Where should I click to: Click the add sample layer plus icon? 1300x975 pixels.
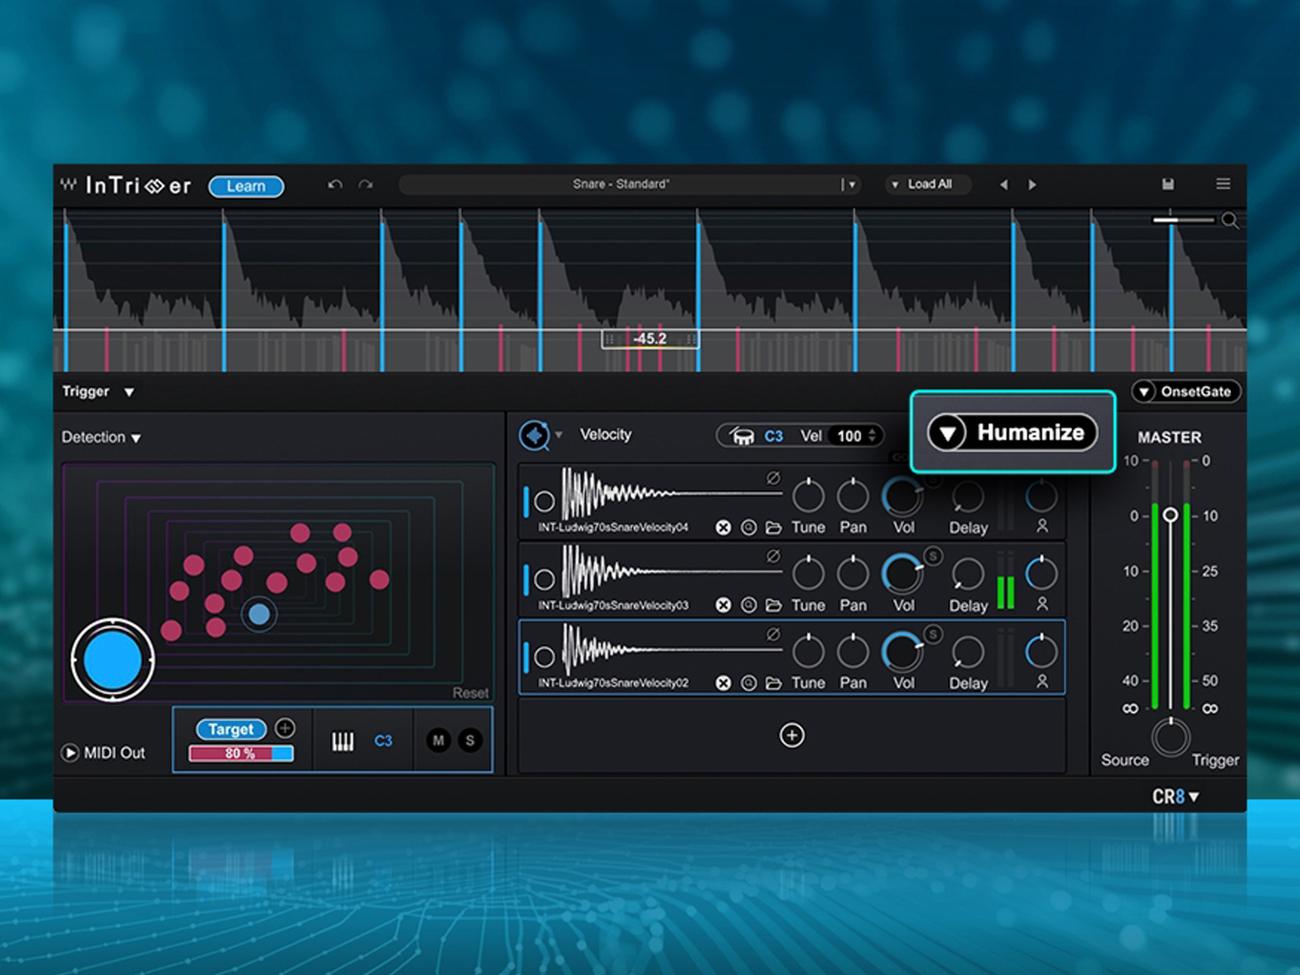coord(791,736)
